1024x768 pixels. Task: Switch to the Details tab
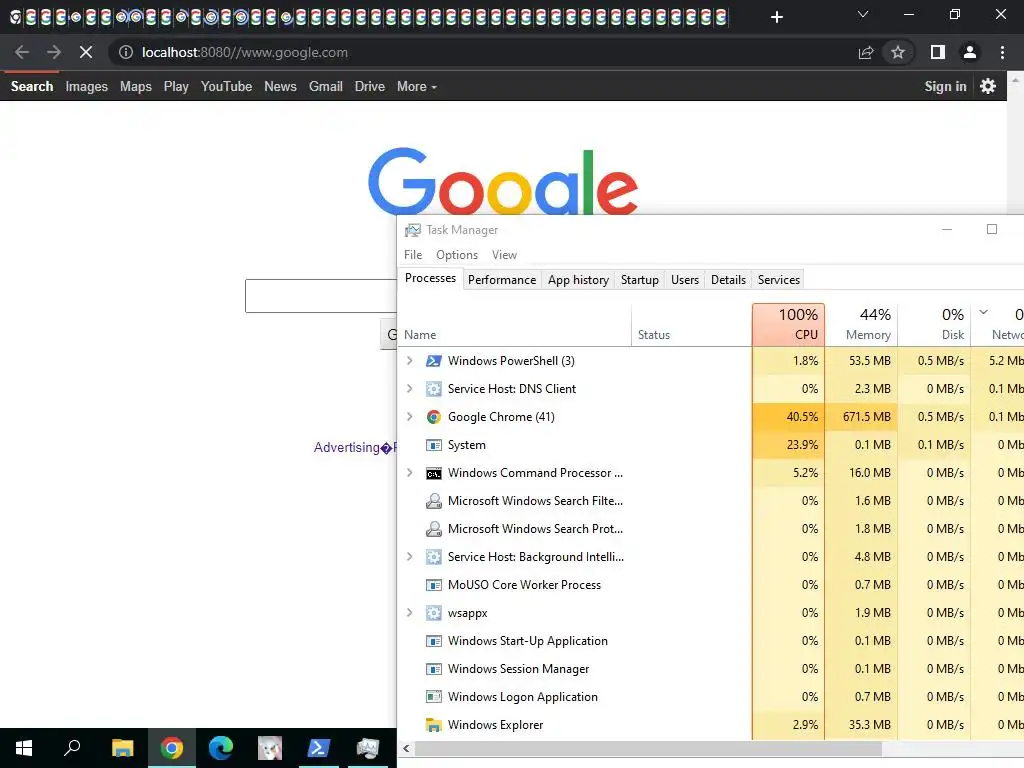click(728, 280)
